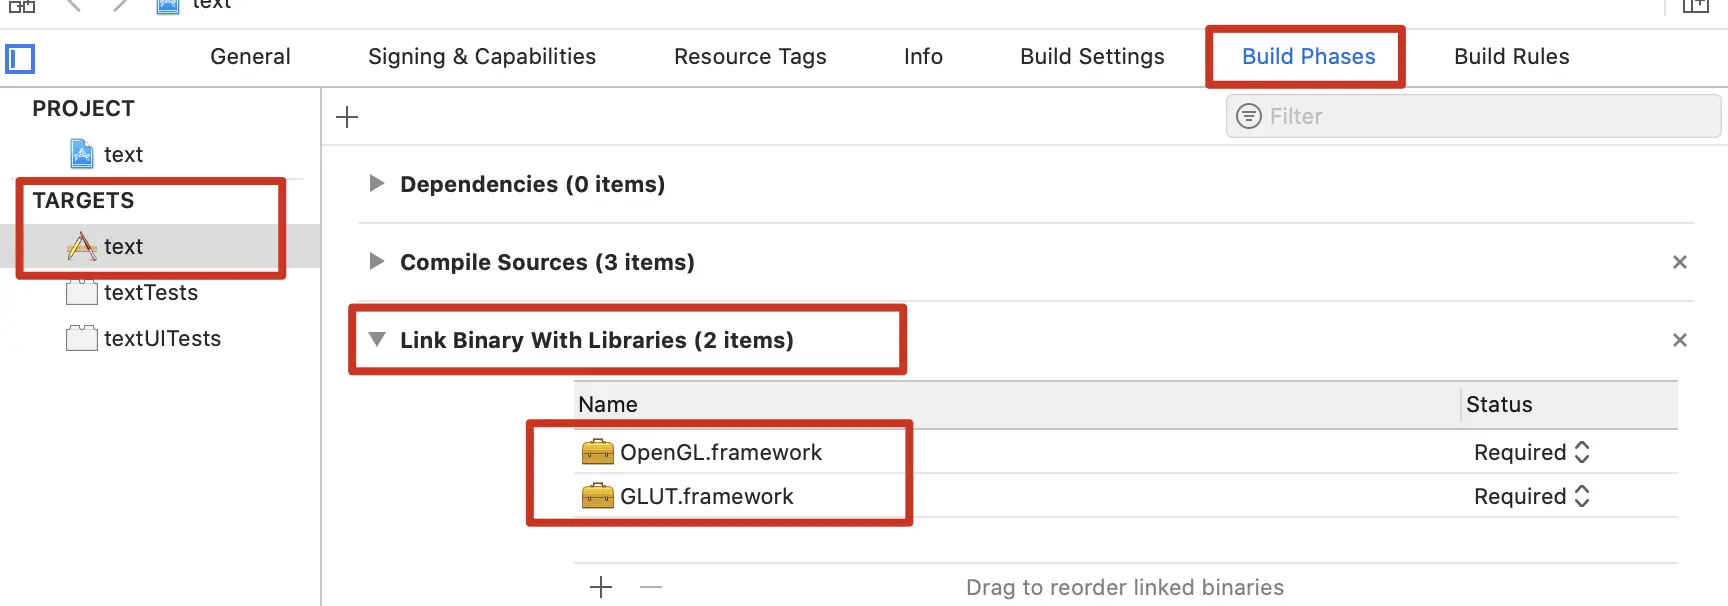The width and height of the screenshot is (1728, 606).
Task: Change GLUT.framework Required status
Action: tap(1531, 496)
